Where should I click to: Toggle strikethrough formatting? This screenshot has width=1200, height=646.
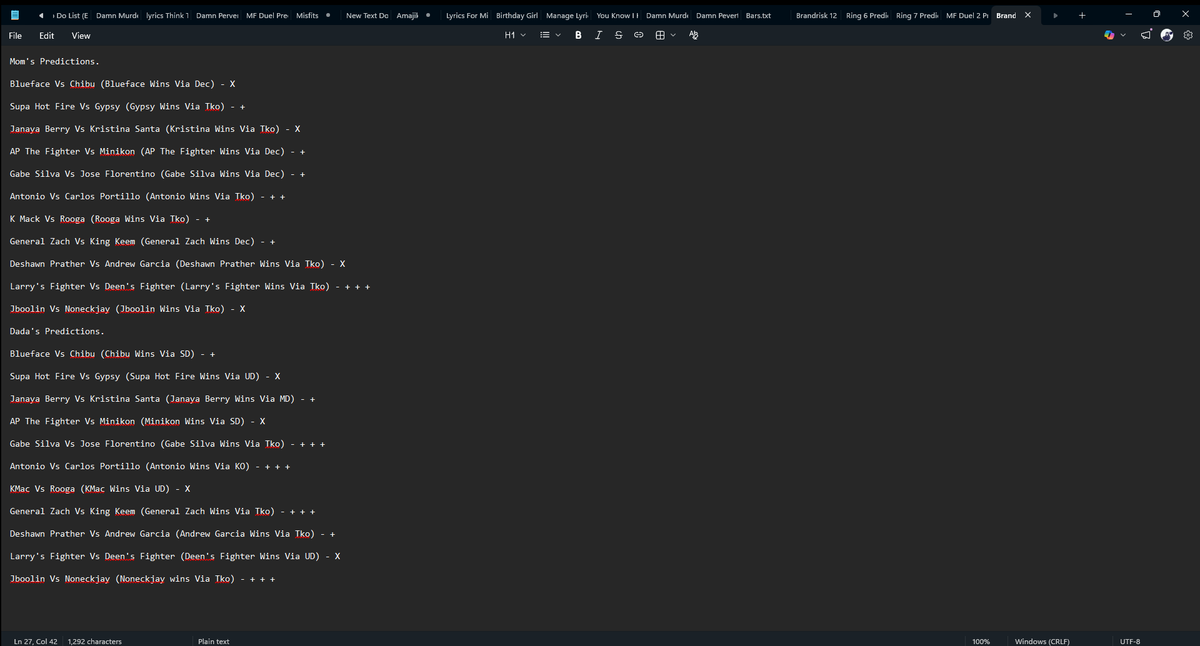click(x=618, y=35)
